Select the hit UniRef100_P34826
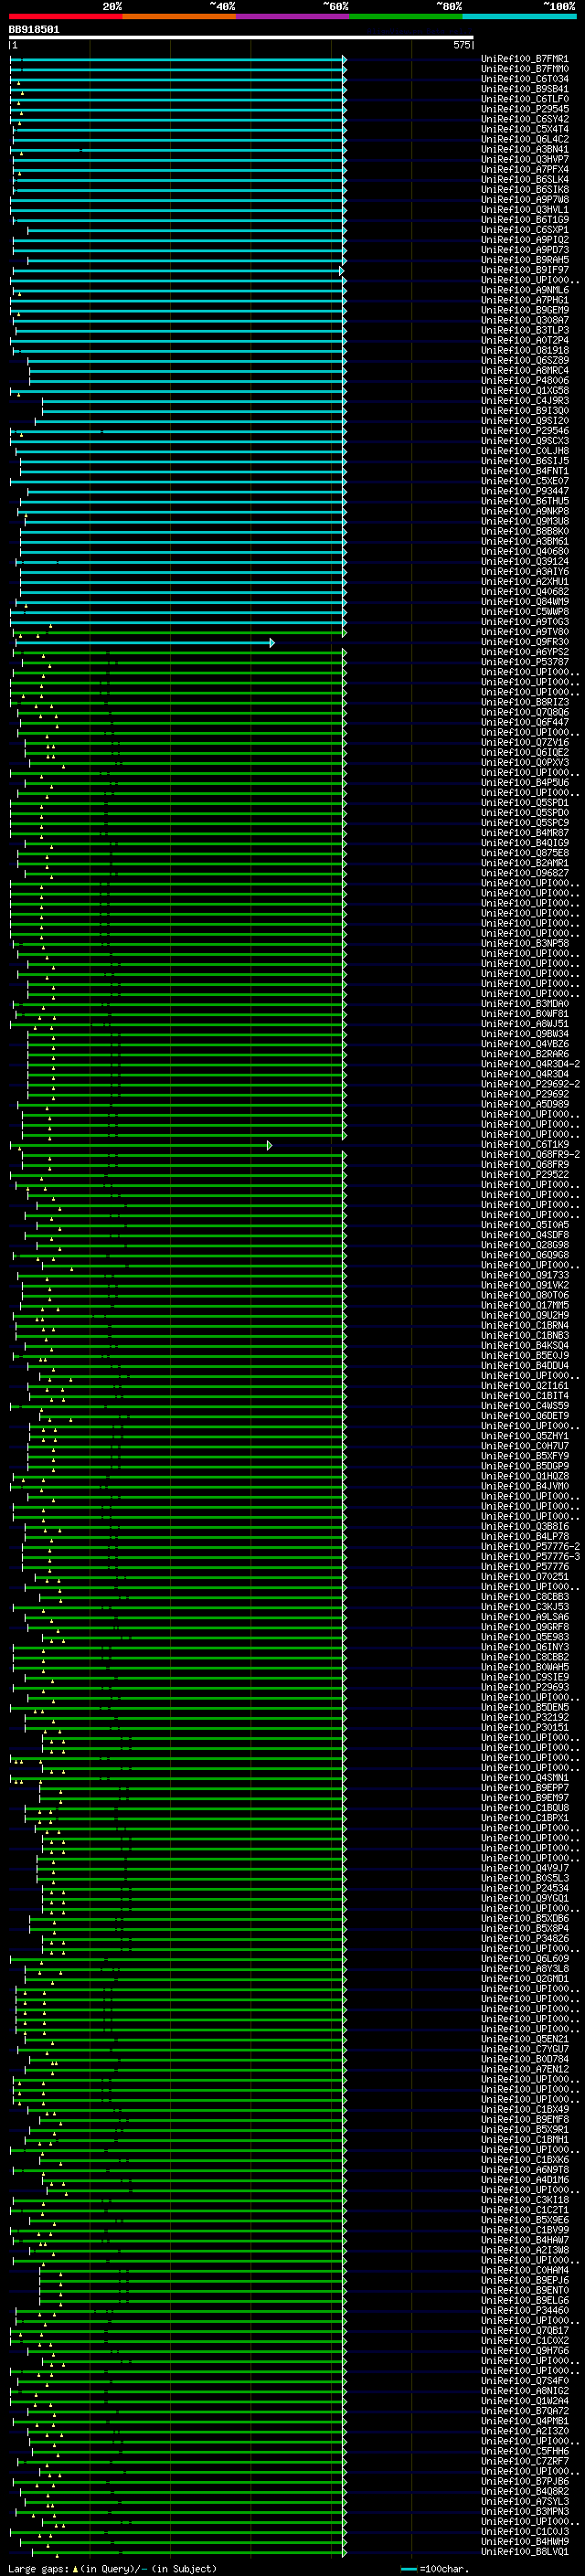The height and width of the screenshot is (2576, 585). click(524, 1939)
